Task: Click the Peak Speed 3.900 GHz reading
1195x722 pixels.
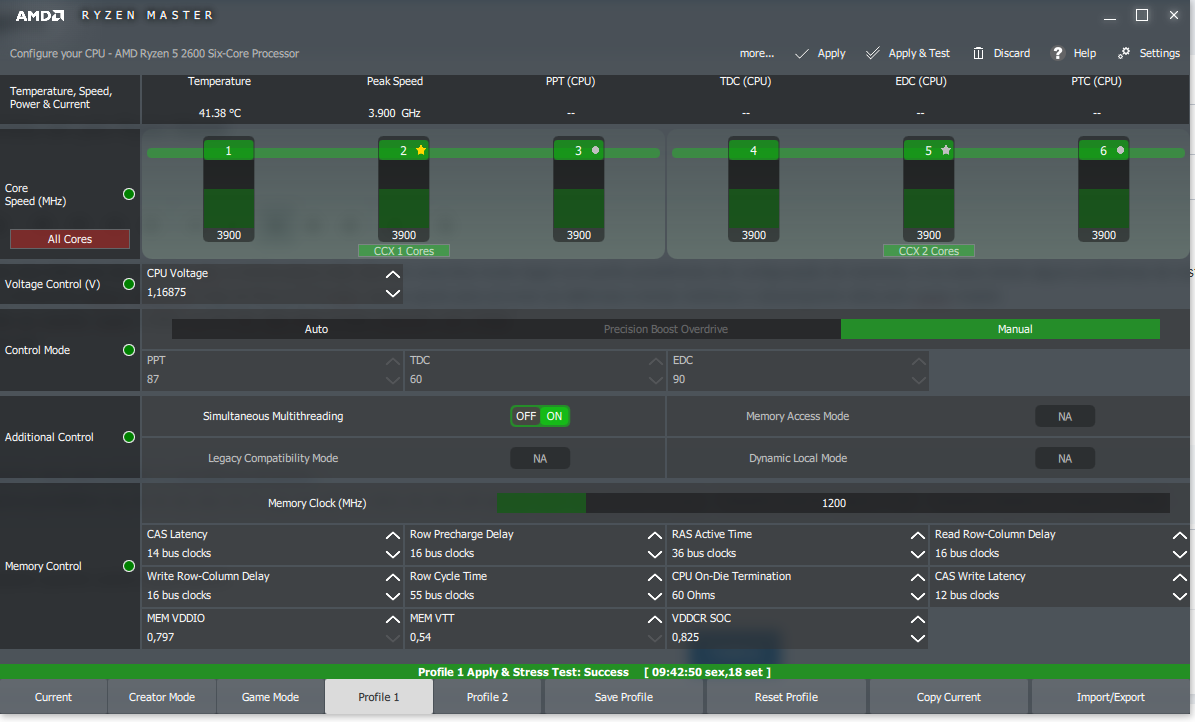Action: click(394, 113)
